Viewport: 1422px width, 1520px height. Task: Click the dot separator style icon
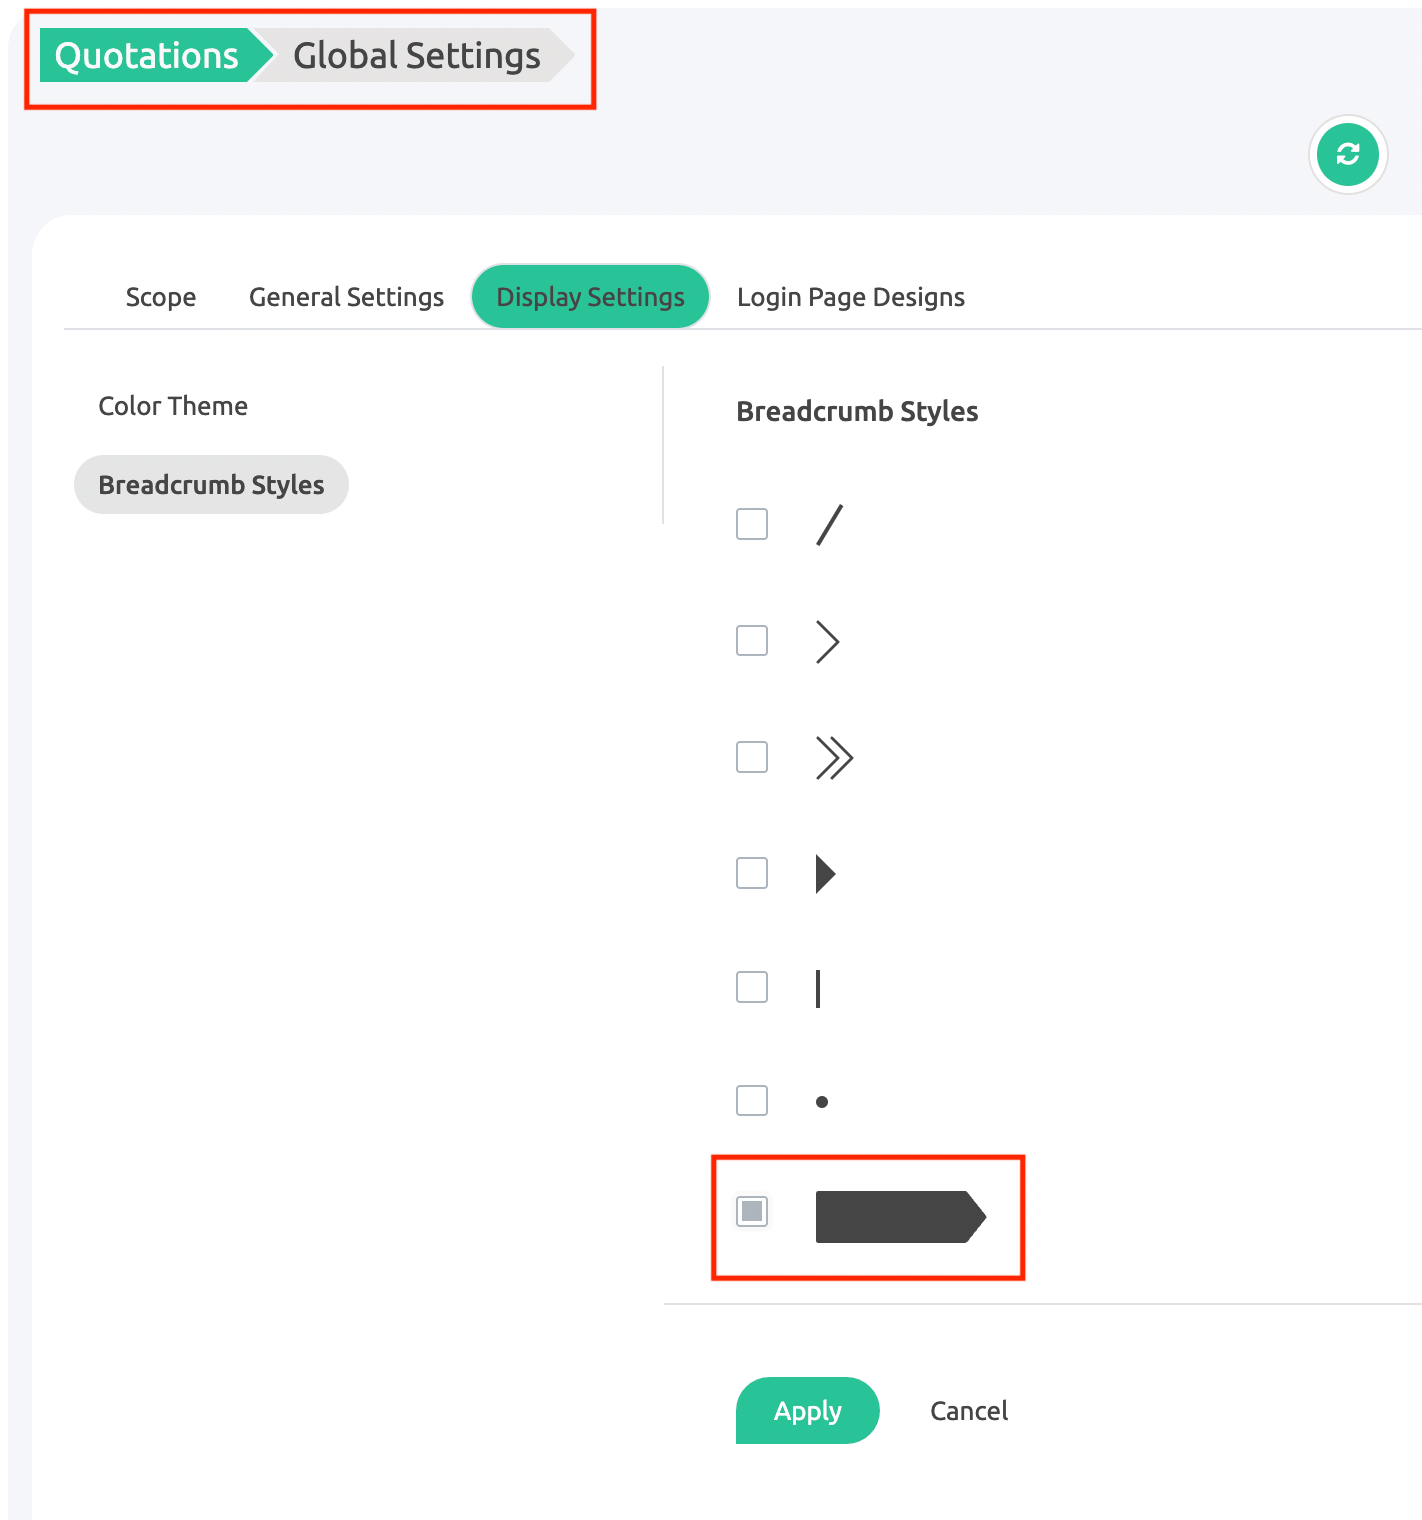point(822,1102)
